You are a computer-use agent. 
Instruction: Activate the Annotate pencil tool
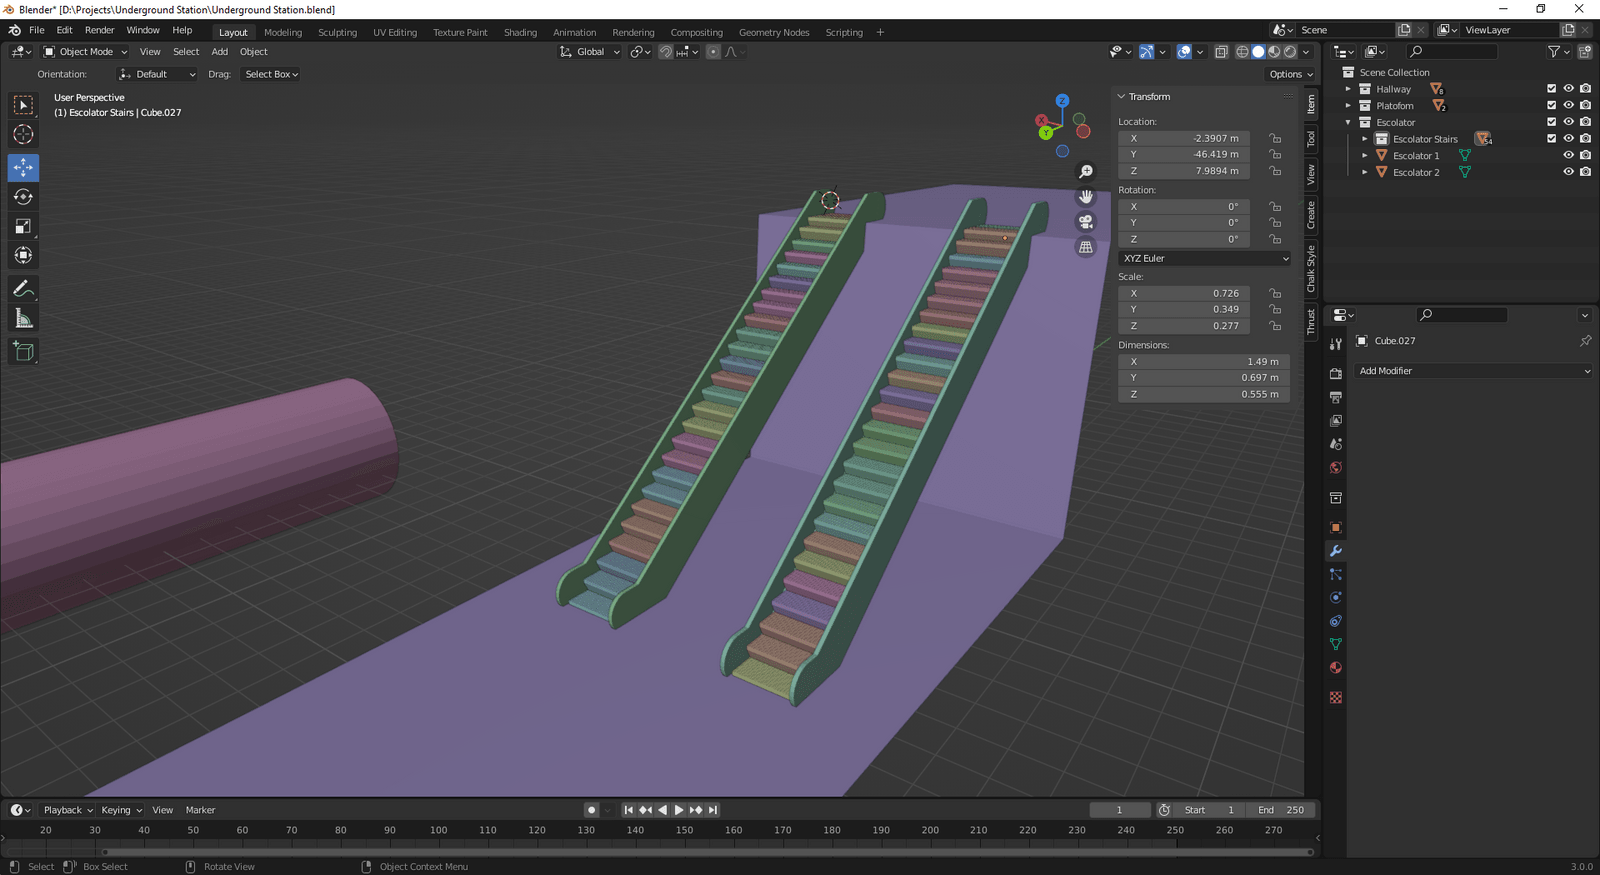point(23,289)
